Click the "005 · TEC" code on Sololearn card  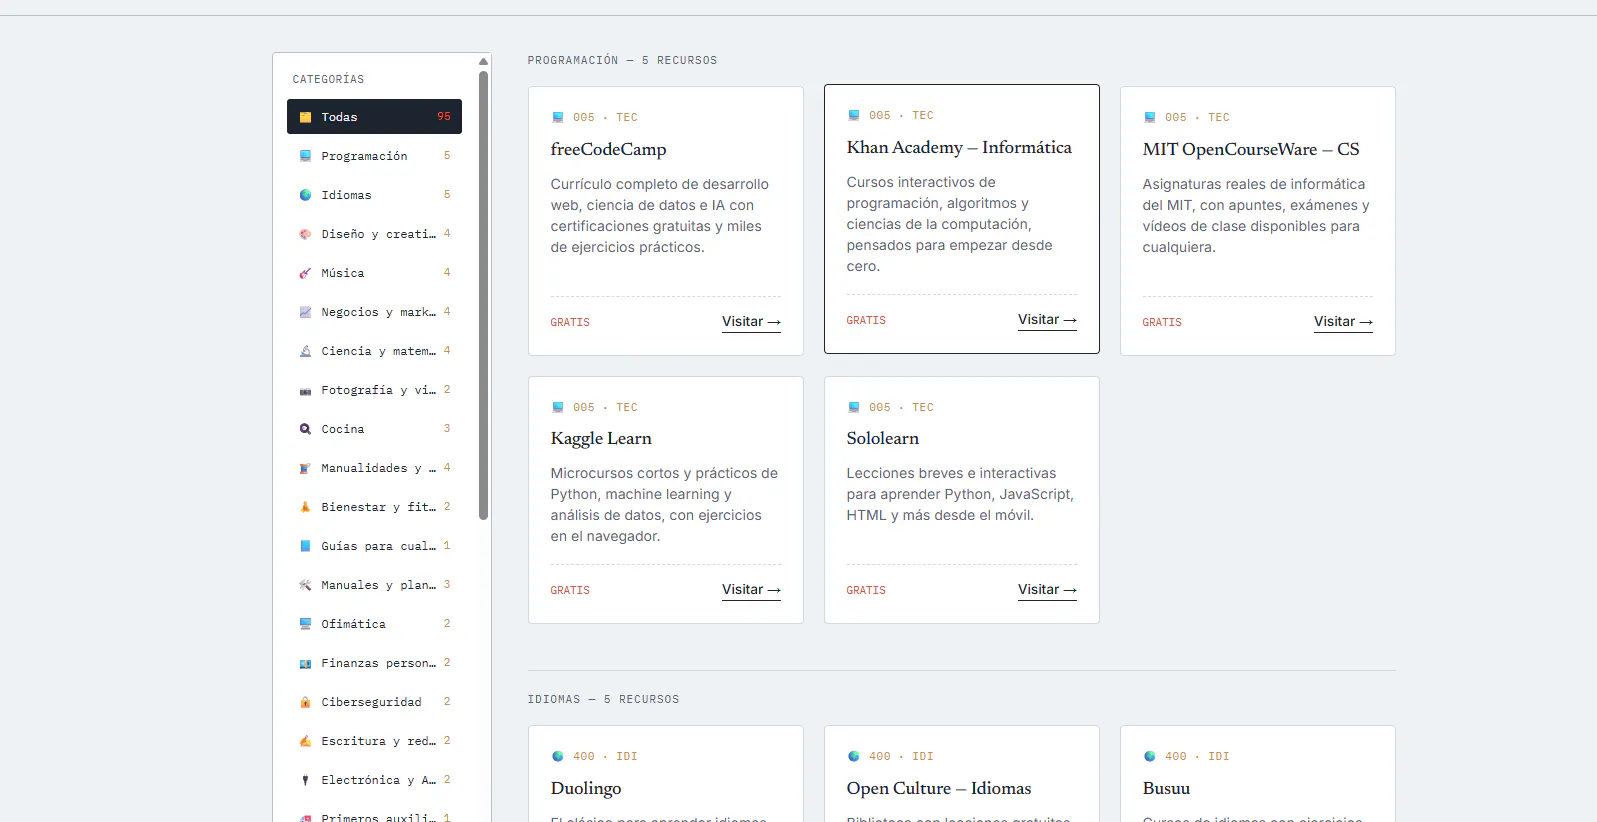(901, 408)
